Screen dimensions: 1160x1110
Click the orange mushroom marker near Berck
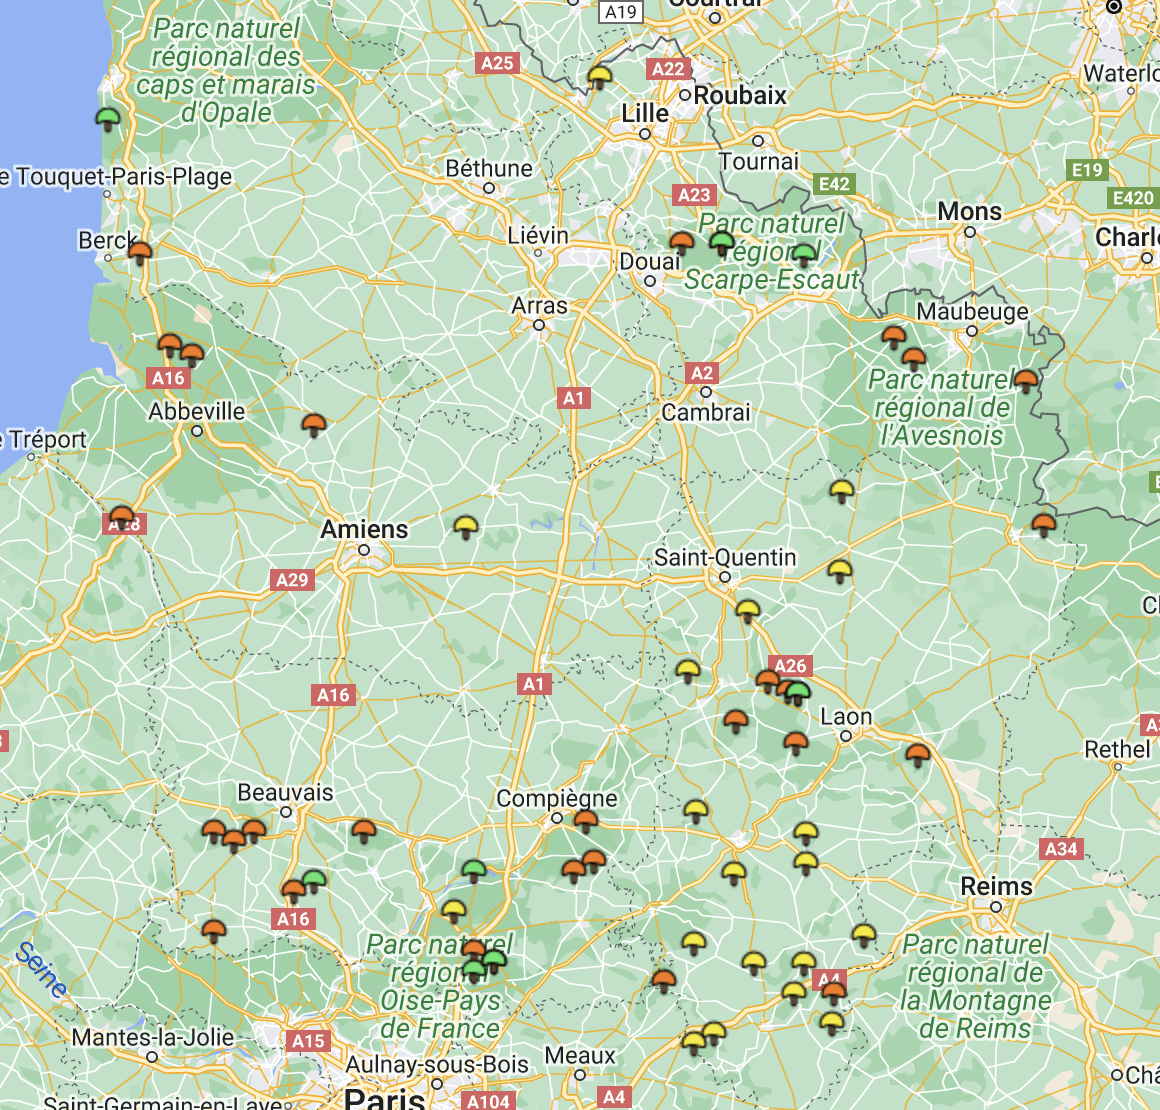(x=142, y=252)
